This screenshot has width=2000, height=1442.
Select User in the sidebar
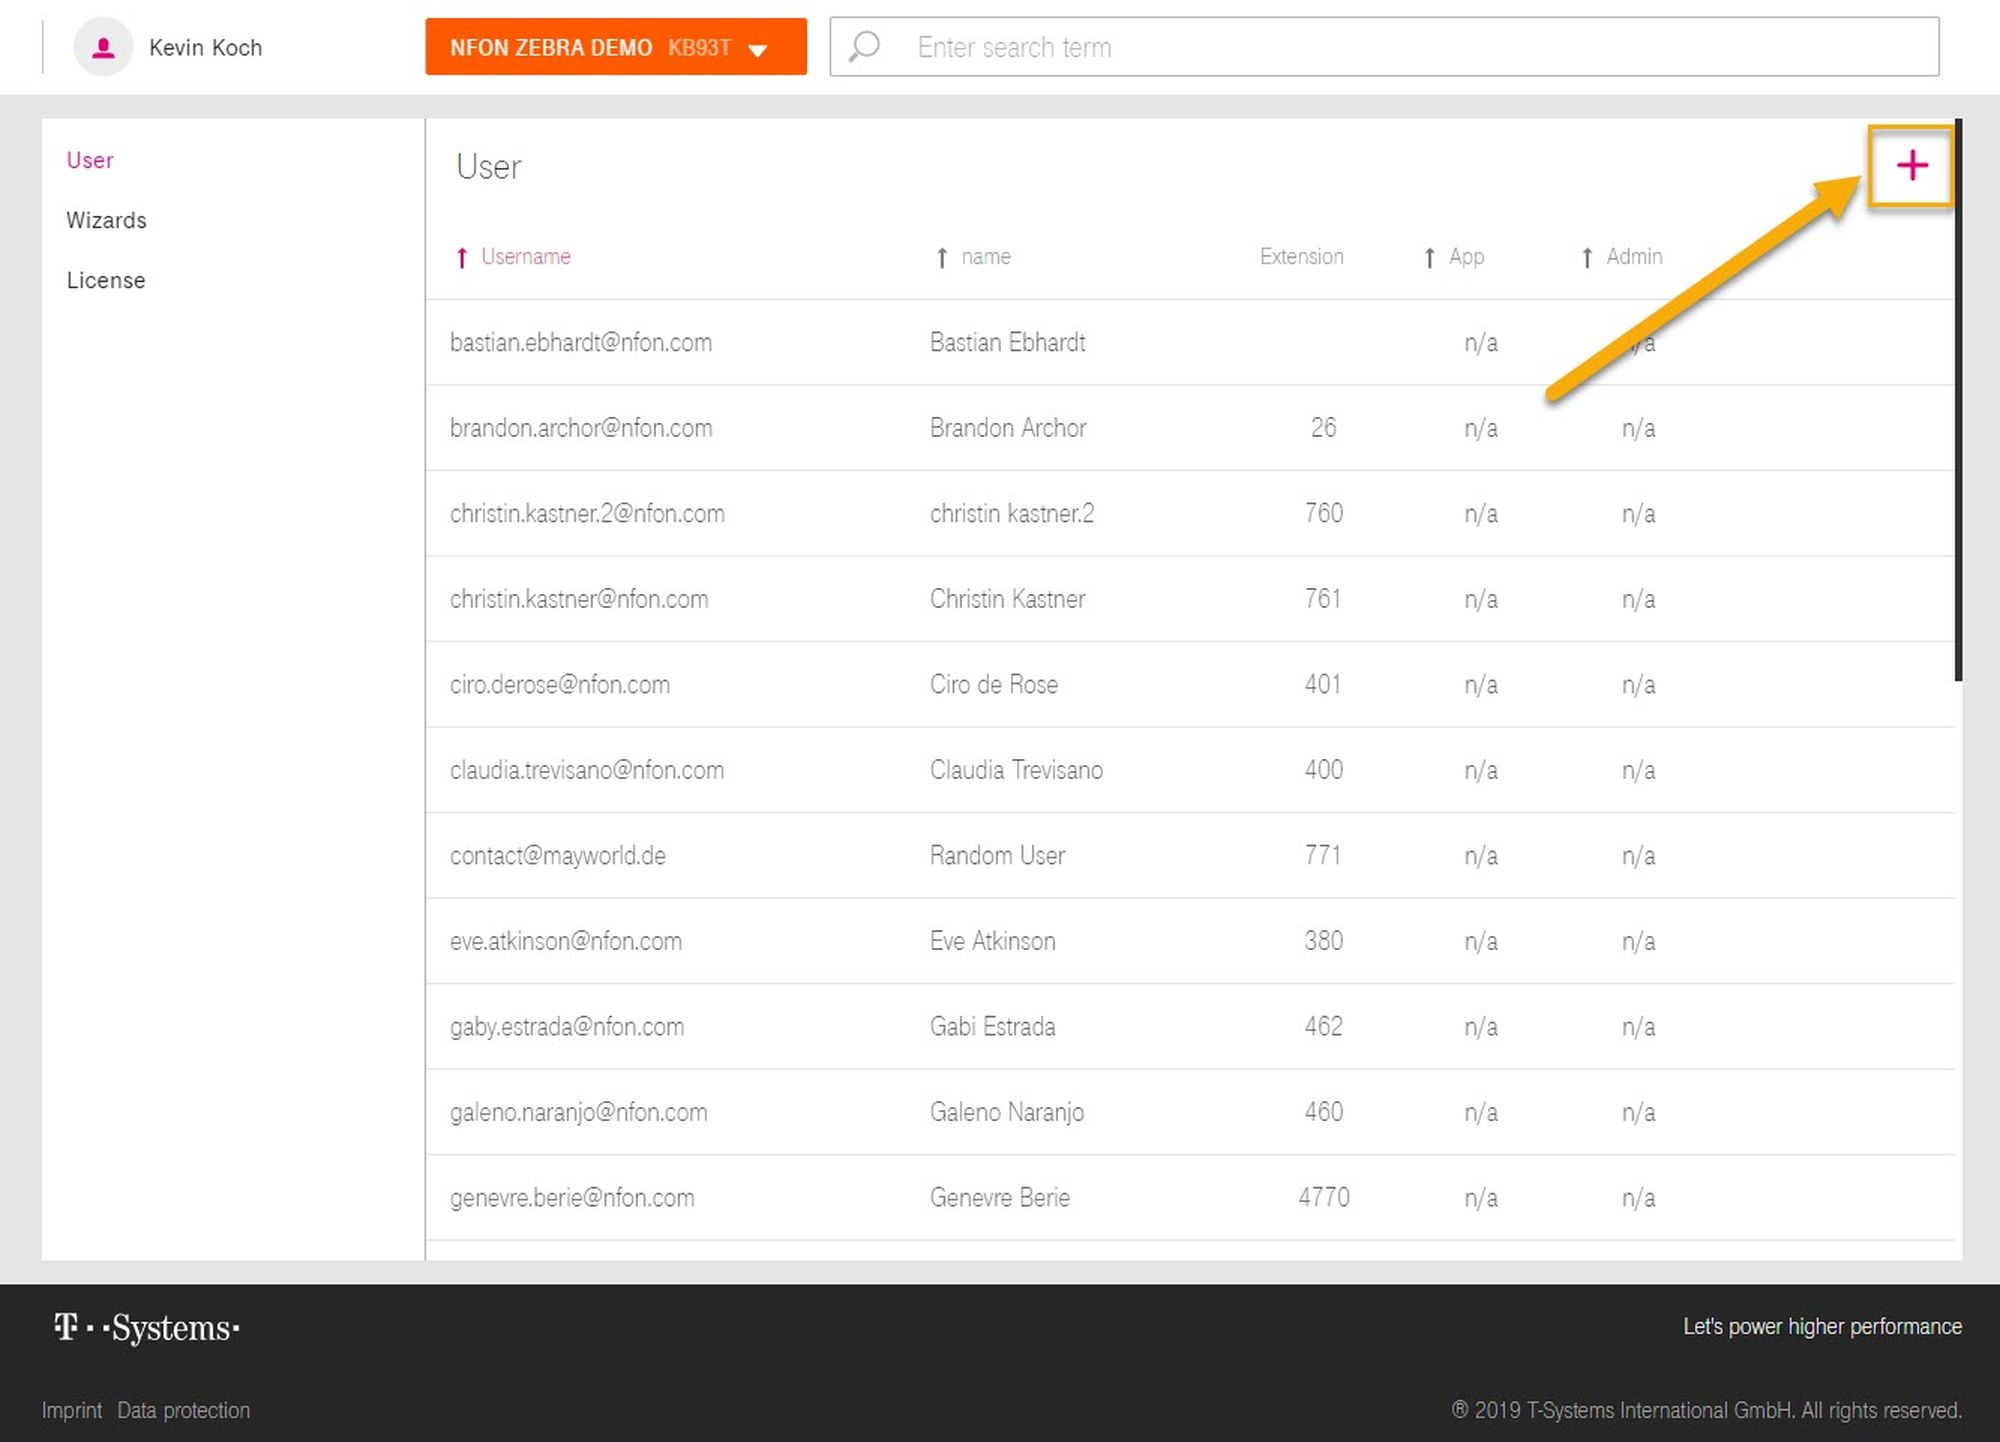click(x=90, y=160)
